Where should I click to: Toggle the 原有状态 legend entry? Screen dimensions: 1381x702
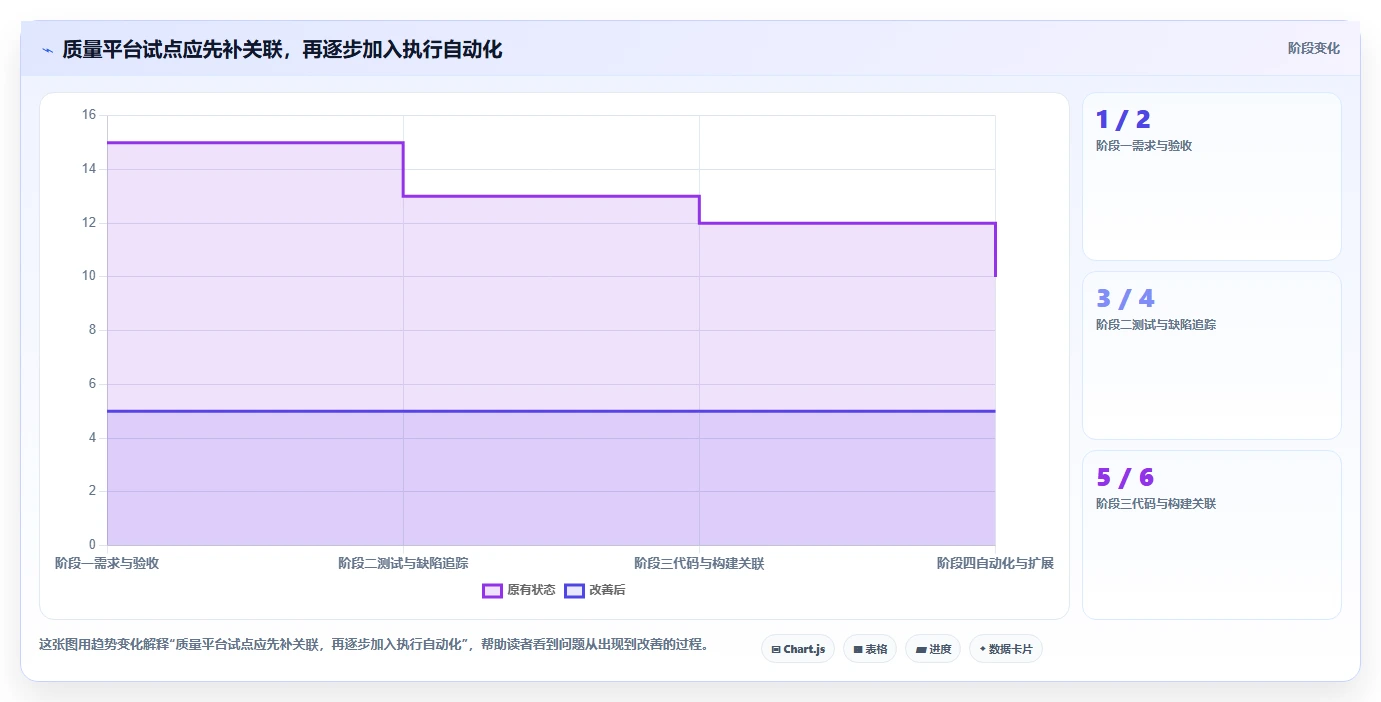tap(519, 590)
